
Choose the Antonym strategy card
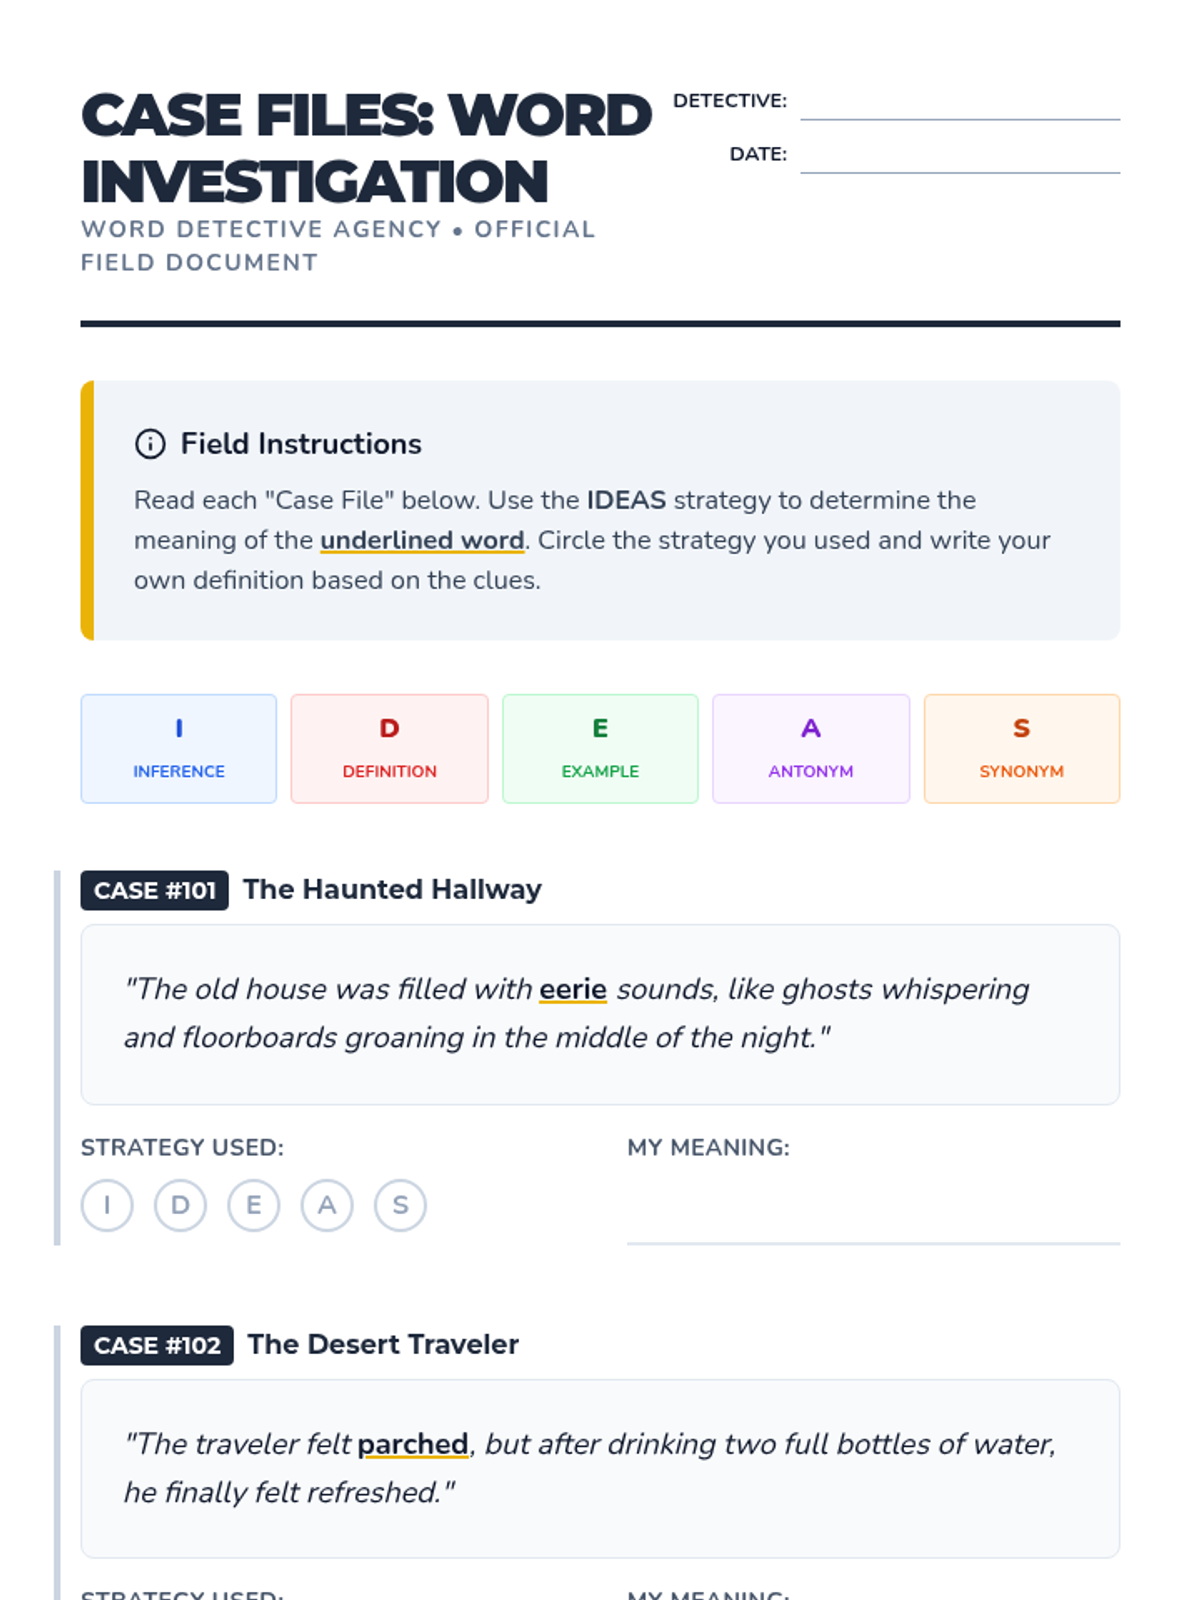click(x=811, y=749)
